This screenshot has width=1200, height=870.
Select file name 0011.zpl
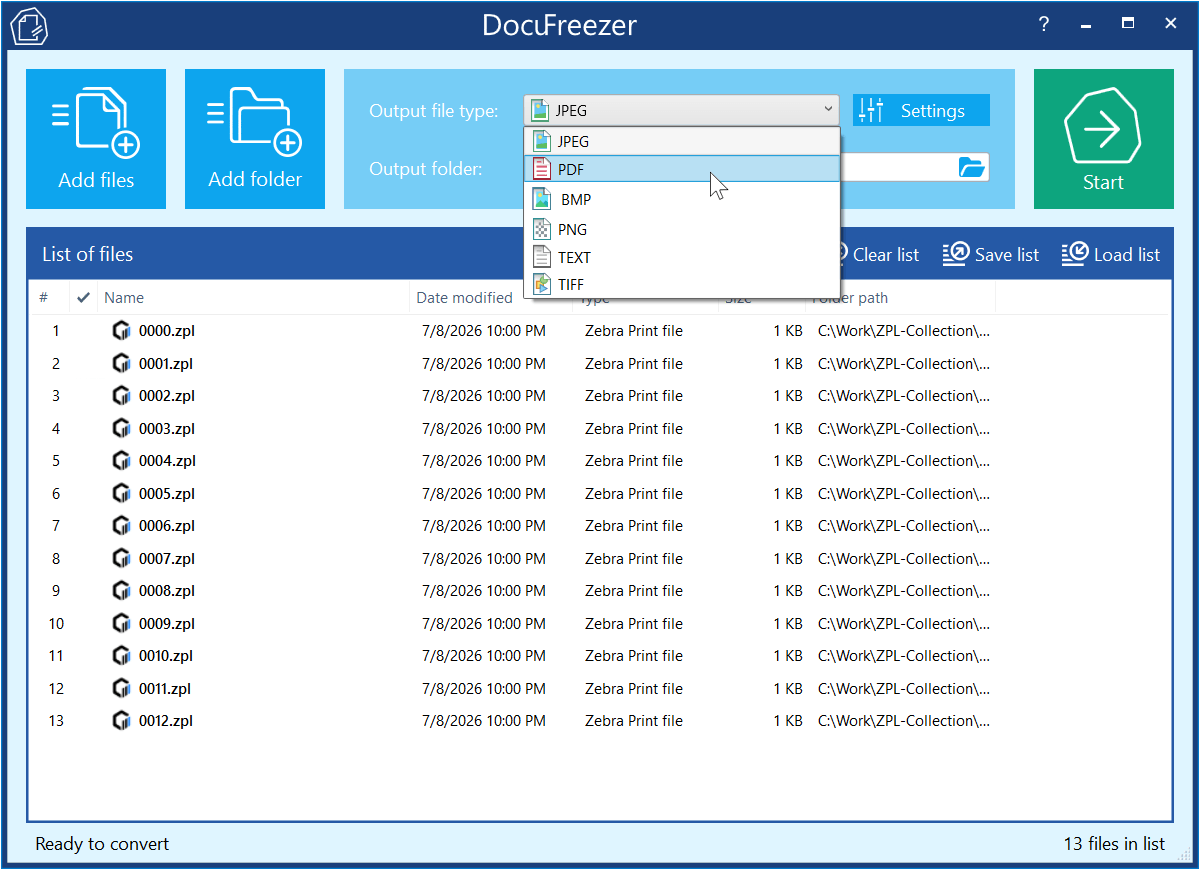point(165,689)
